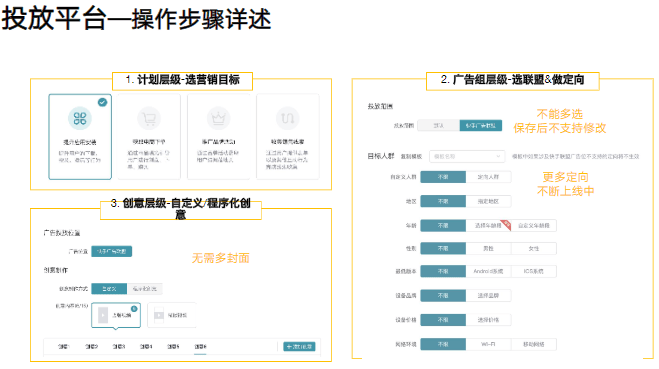This screenshot has height=369, width=659.
Task: Click the winding path marketing goal icon
Action: pos(287,119)
